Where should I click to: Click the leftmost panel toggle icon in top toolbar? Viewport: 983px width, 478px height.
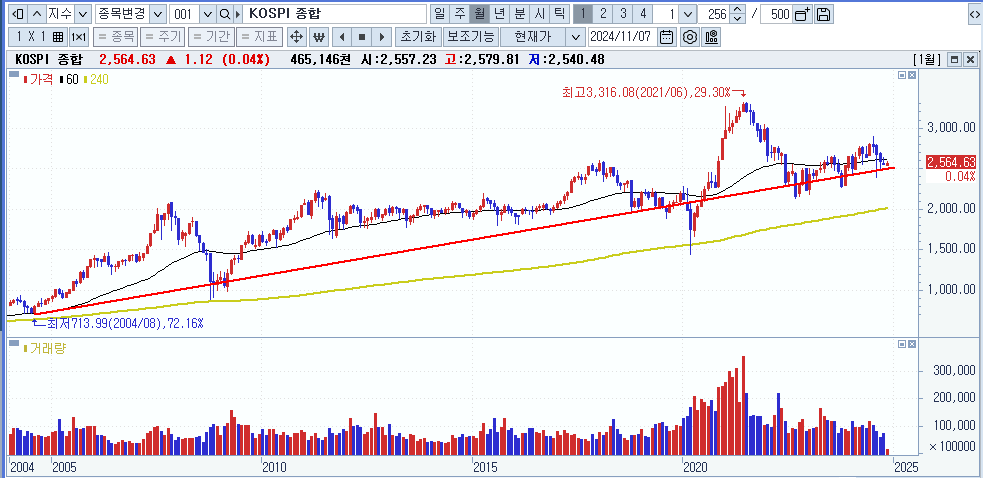(20, 14)
